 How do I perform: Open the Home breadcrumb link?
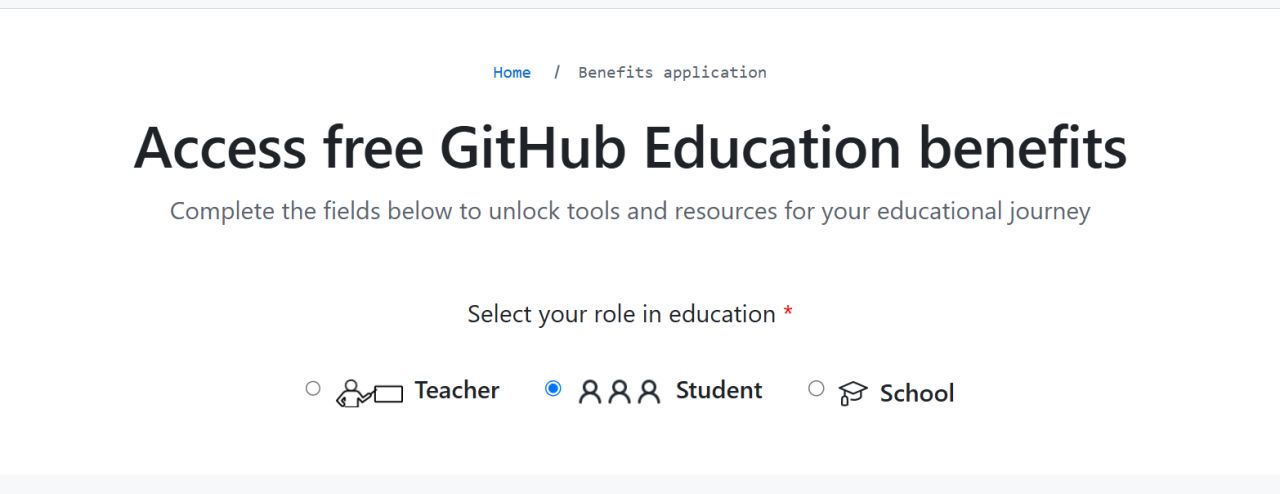512,73
